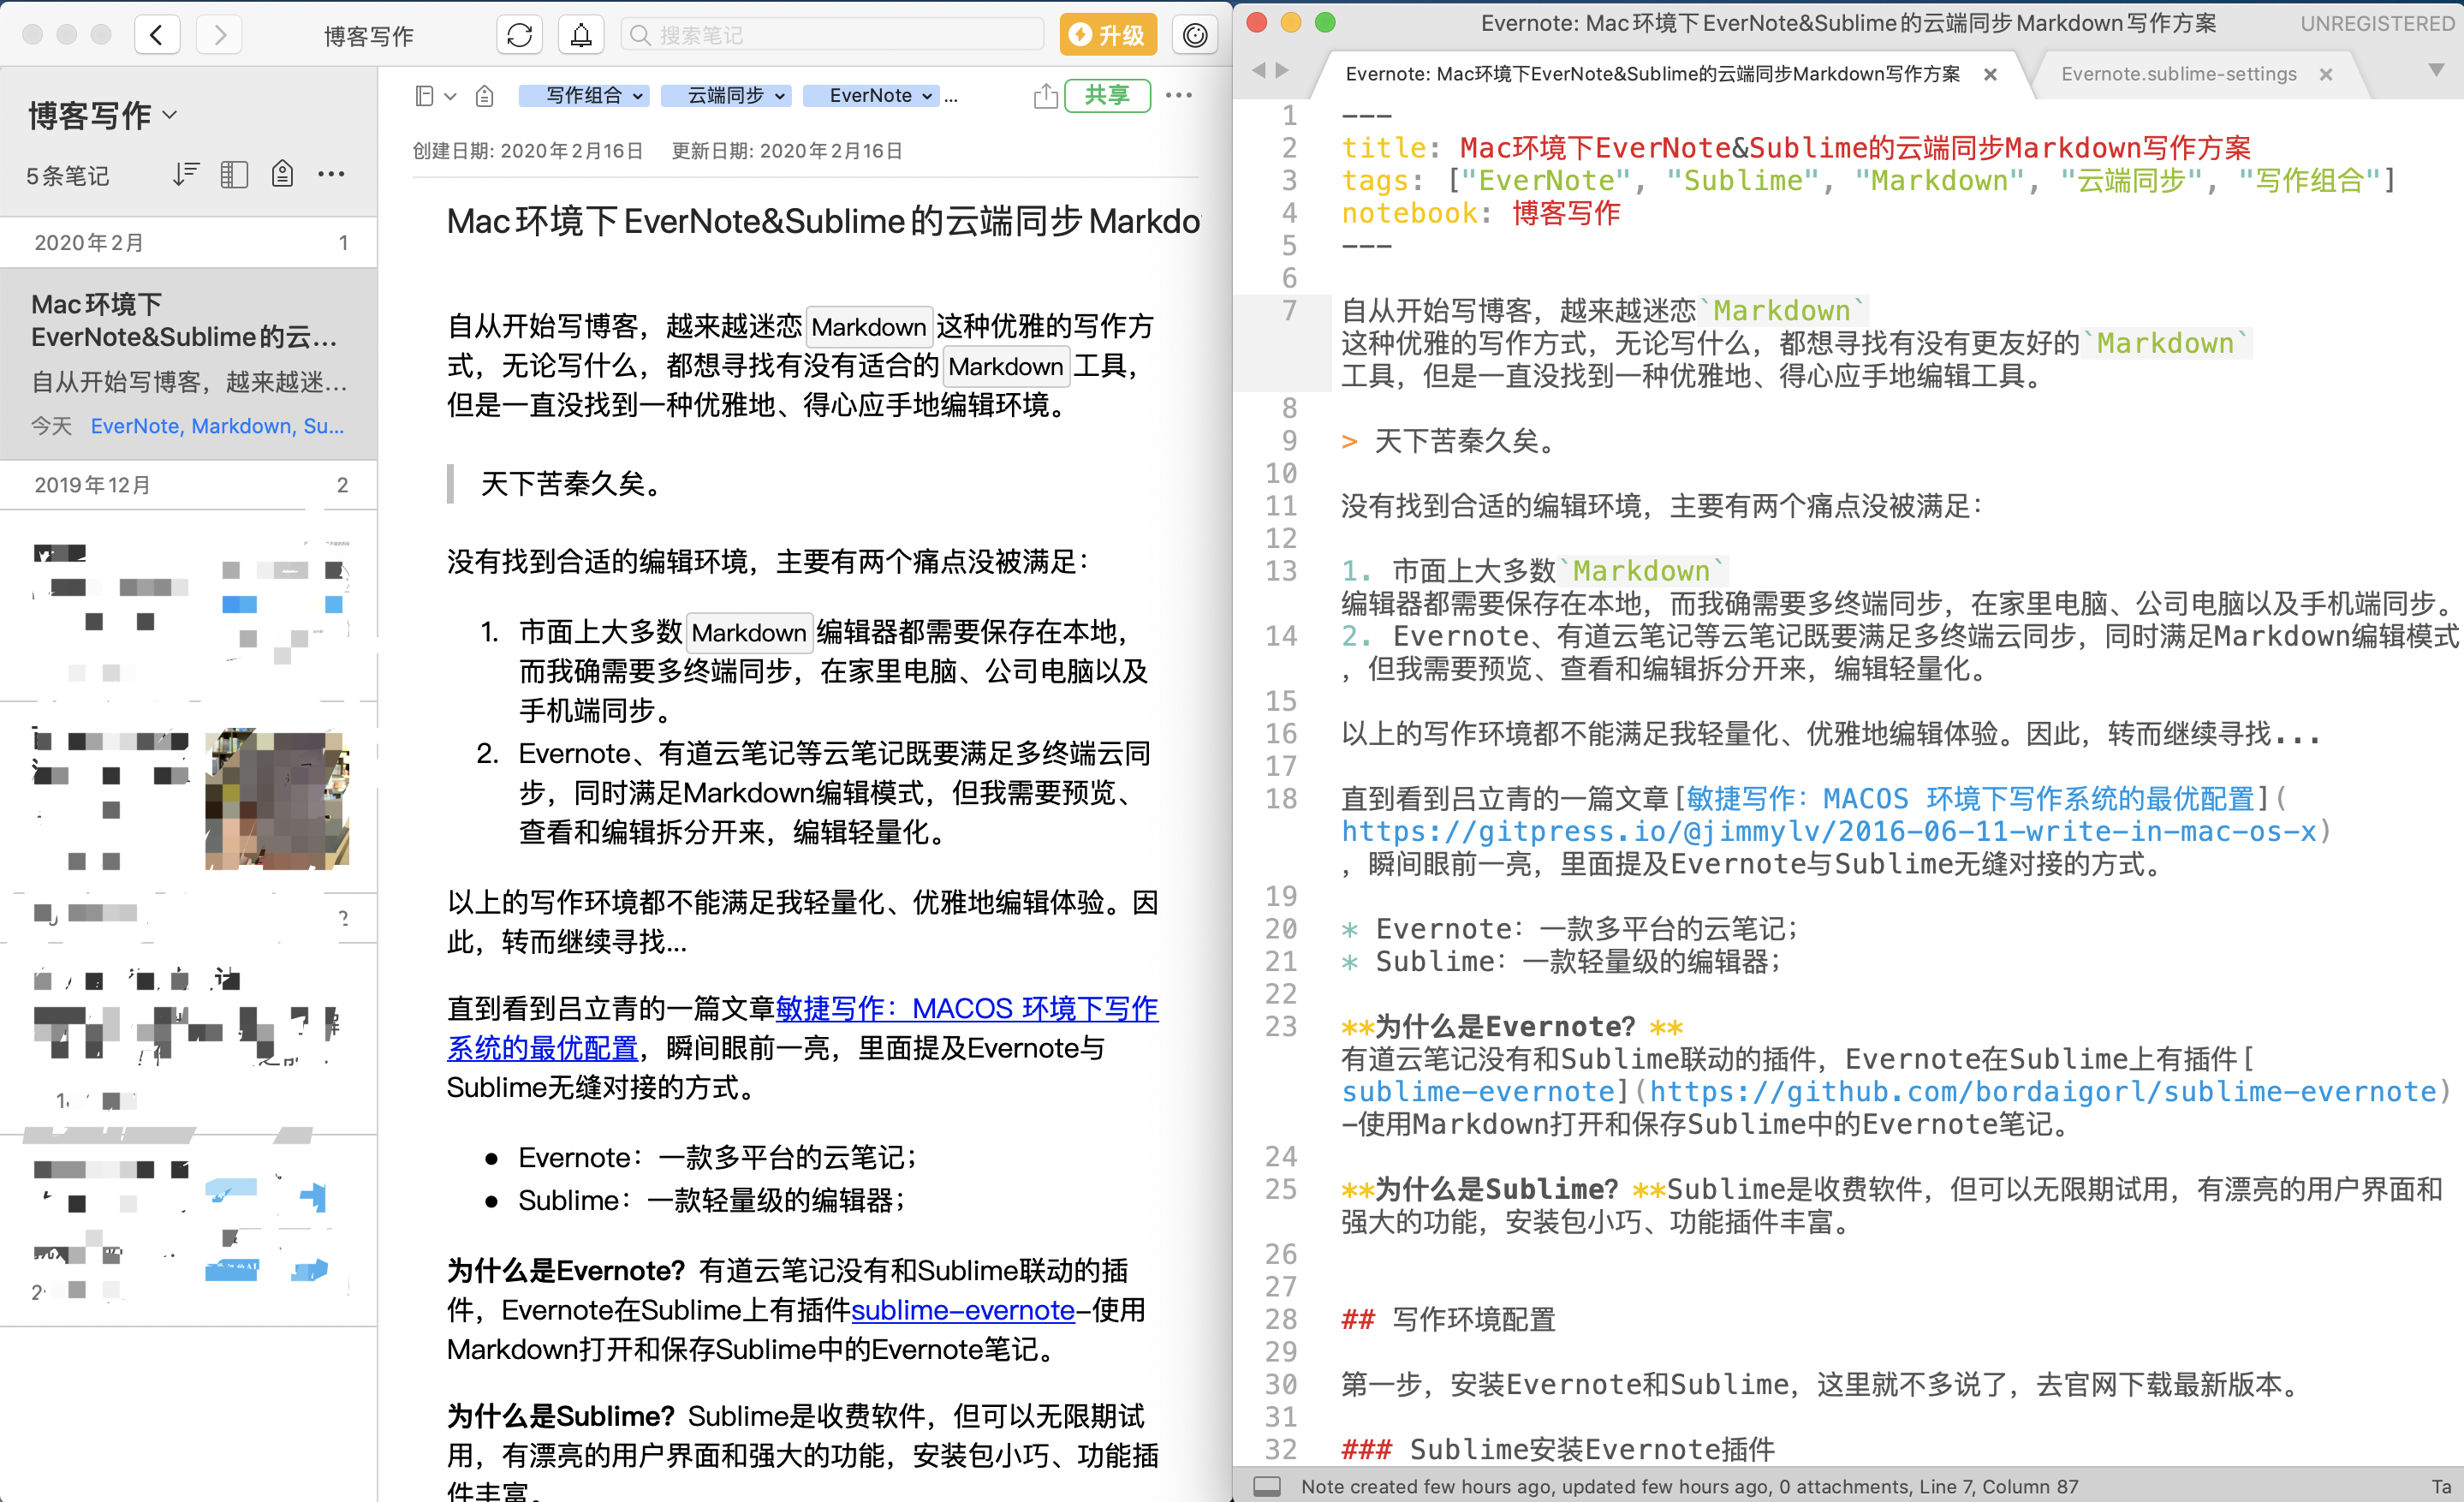Open the note's more actions ellipsis
The image size is (2464, 1502).
[x=1179, y=95]
